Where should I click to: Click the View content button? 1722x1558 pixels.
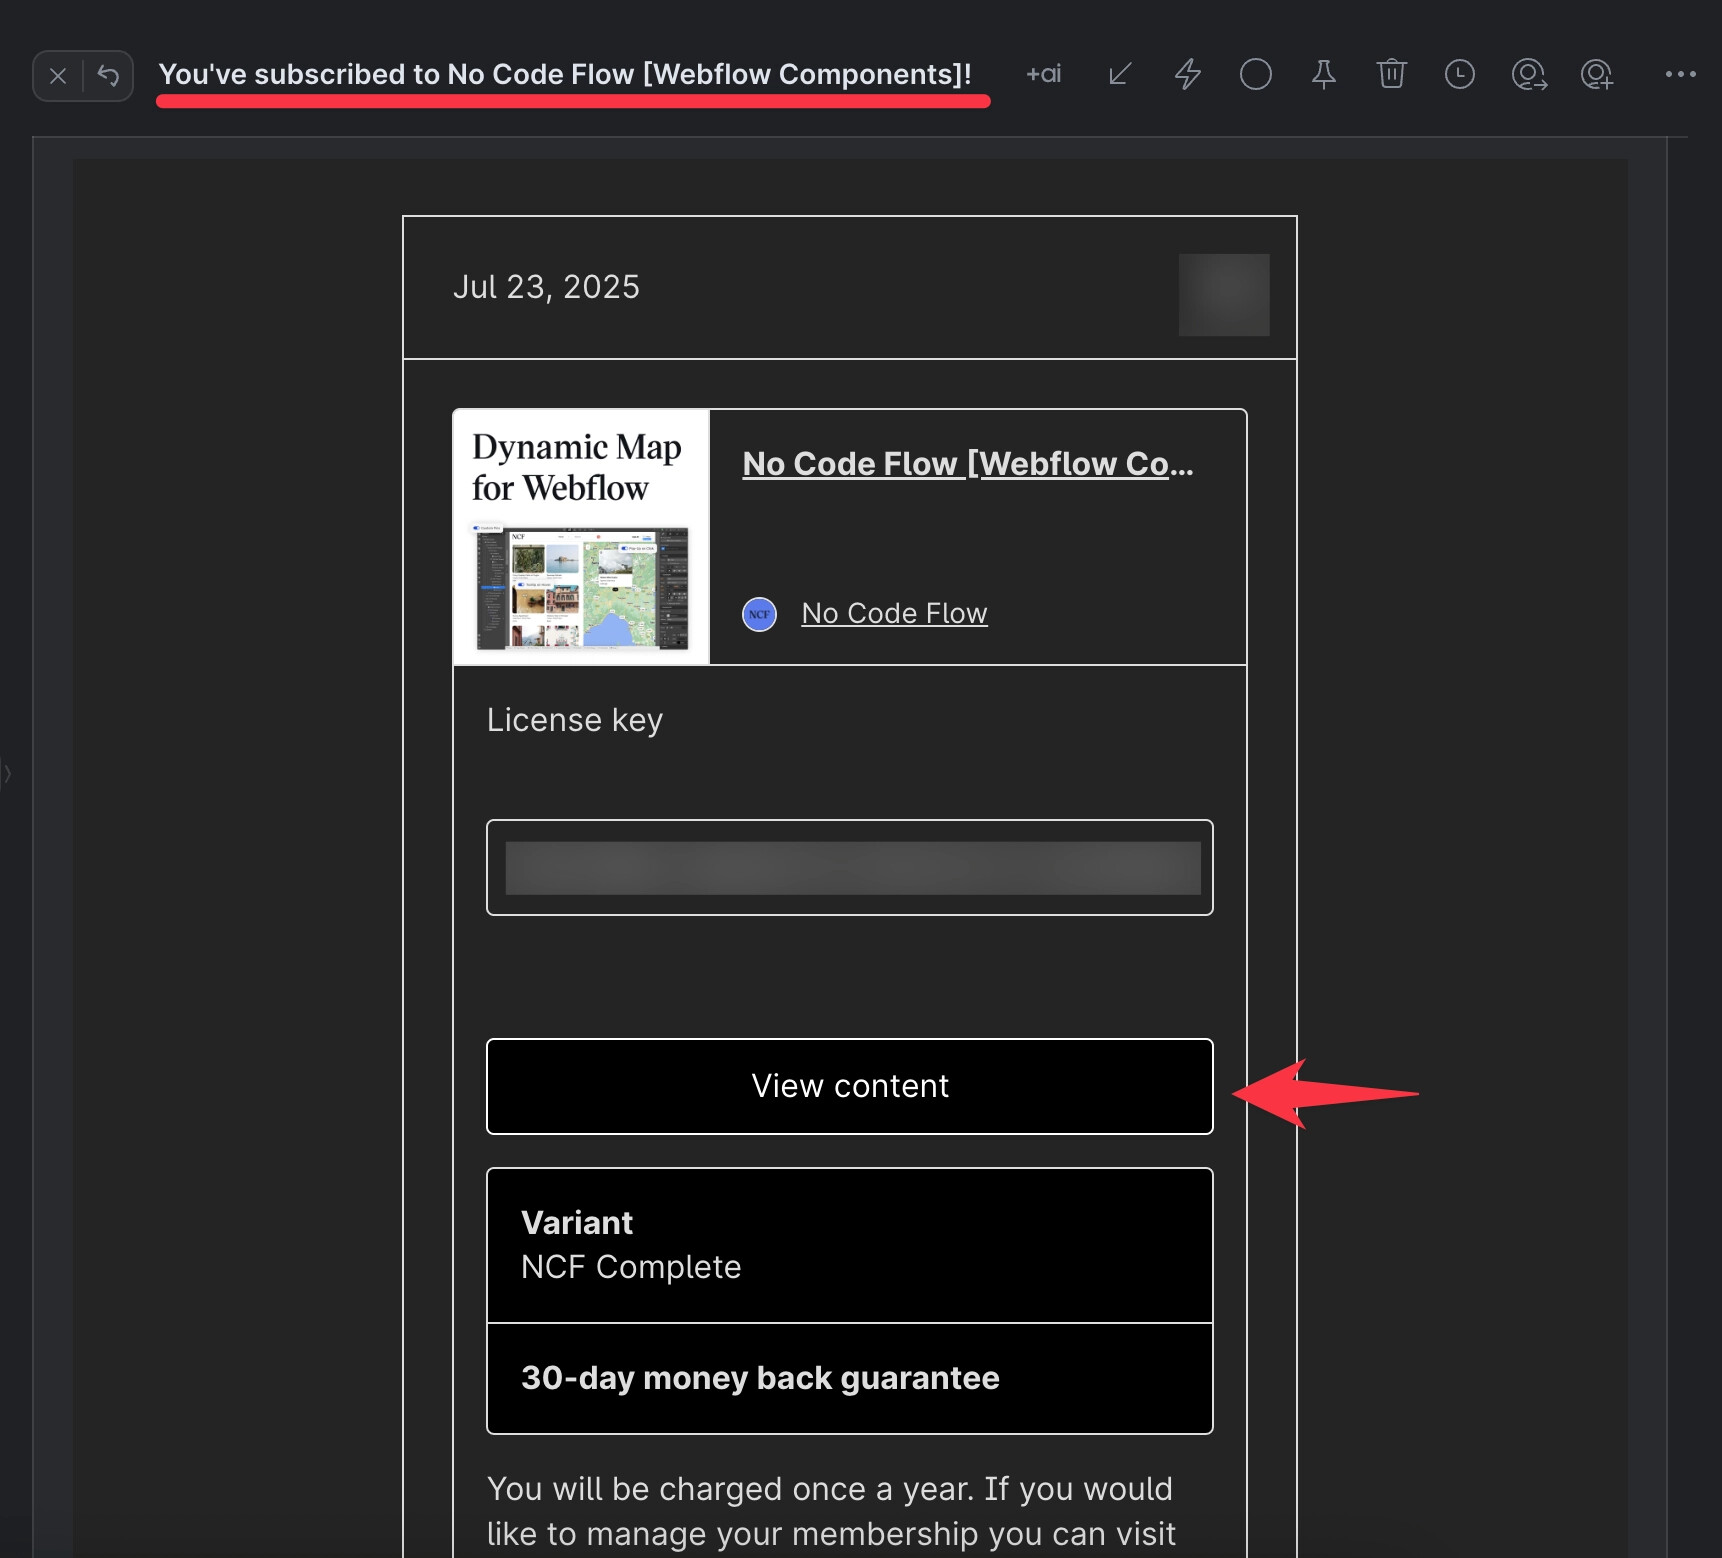(x=850, y=1086)
